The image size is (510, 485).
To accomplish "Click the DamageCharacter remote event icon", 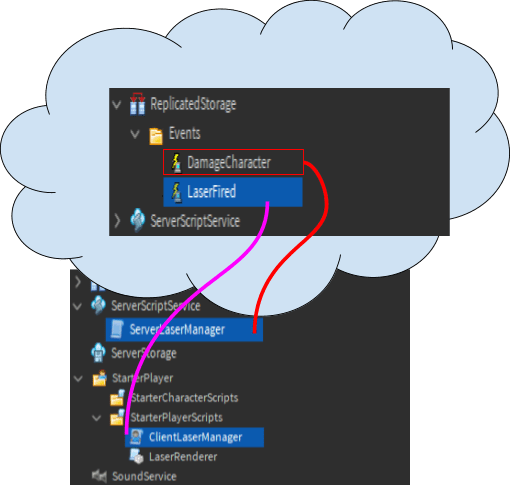I will click(176, 163).
